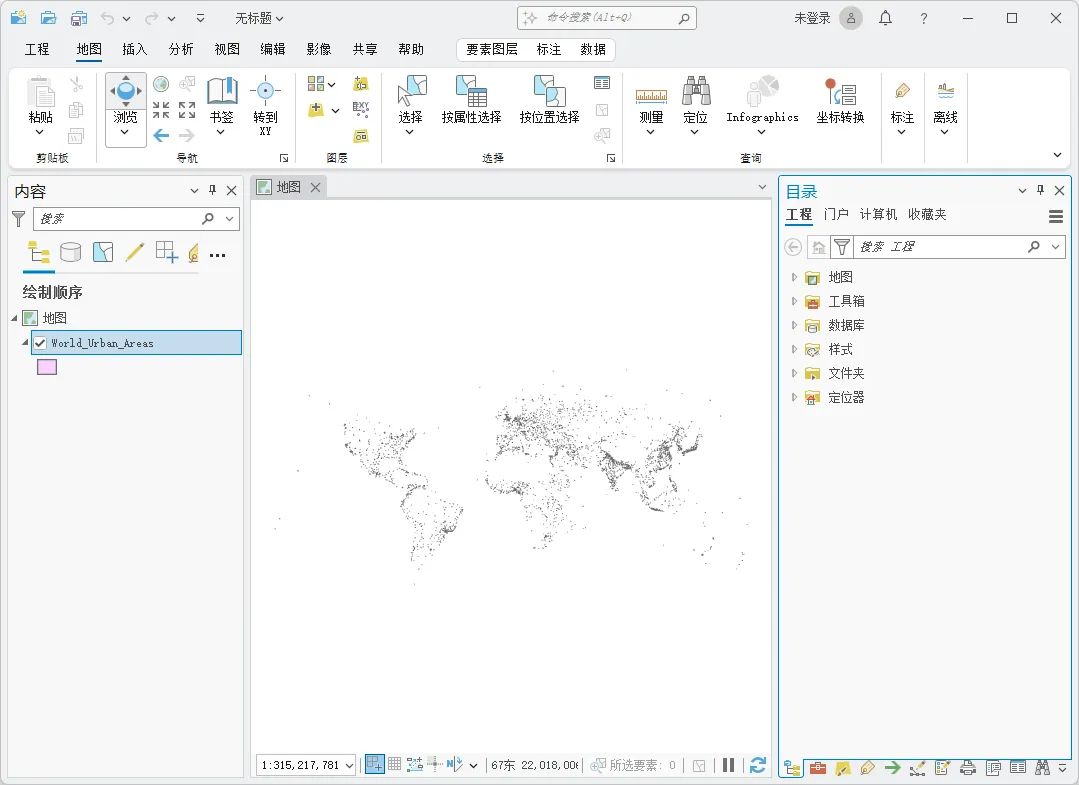
Task: Open the 书签 (Bookmarks) gallery
Action: pos(222,105)
